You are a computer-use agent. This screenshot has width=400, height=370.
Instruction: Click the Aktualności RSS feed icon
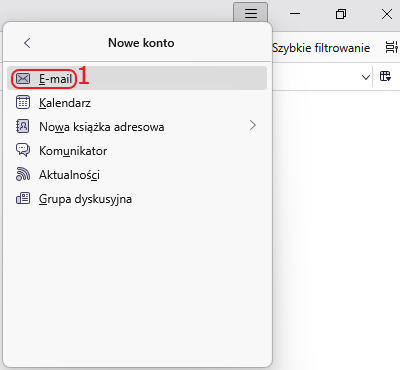point(23,174)
